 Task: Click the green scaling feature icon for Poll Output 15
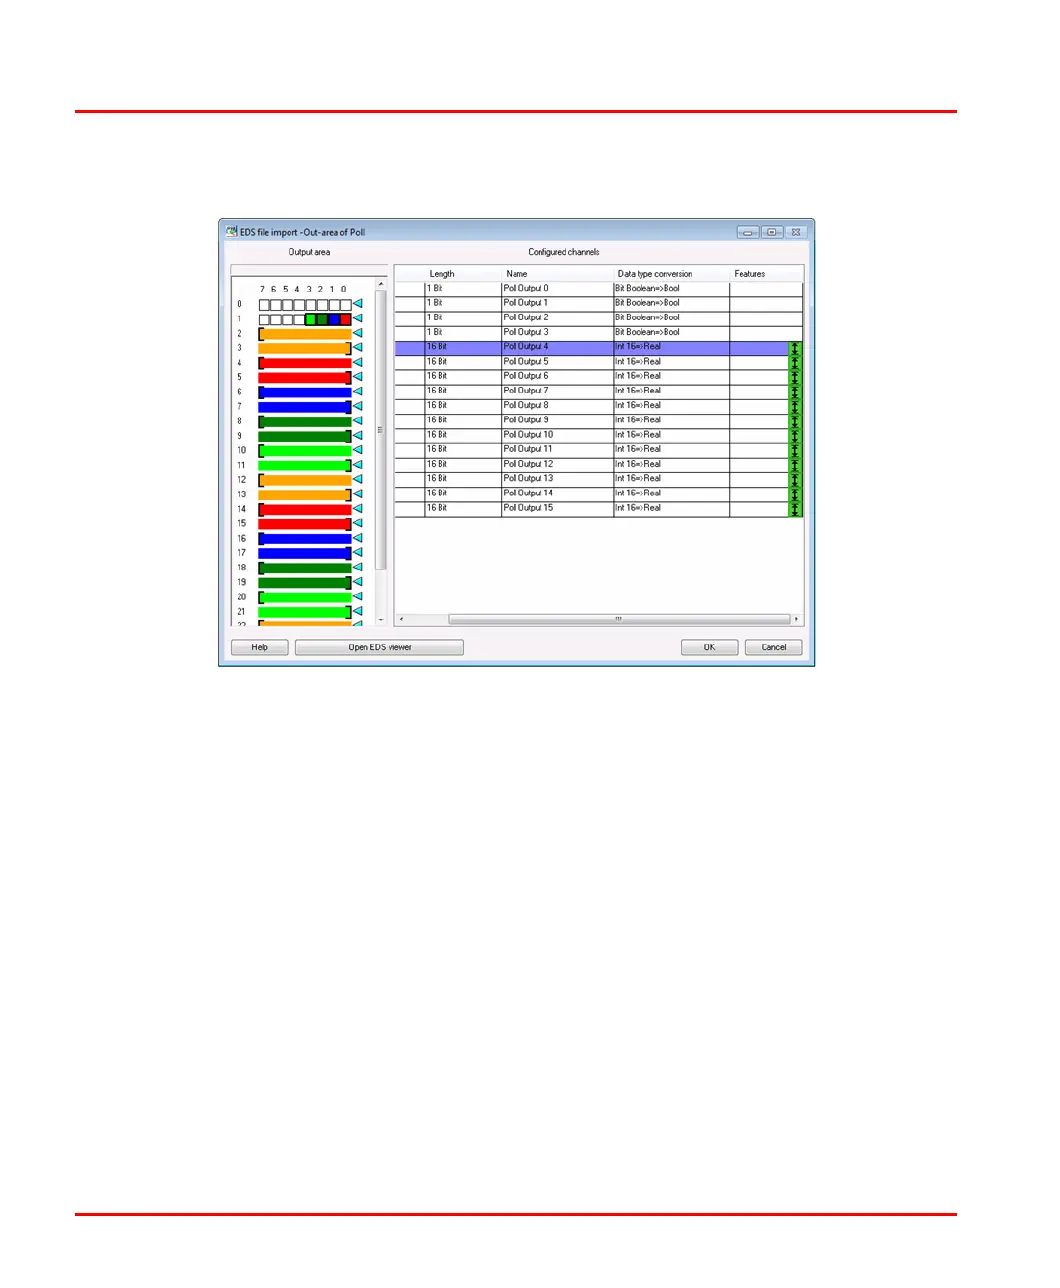pos(796,509)
